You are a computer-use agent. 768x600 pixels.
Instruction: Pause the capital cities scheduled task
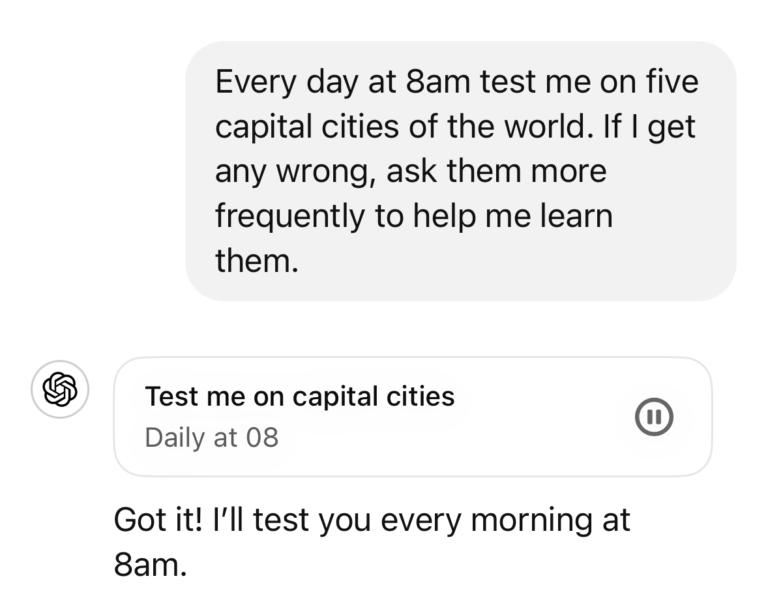(x=655, y=417)
